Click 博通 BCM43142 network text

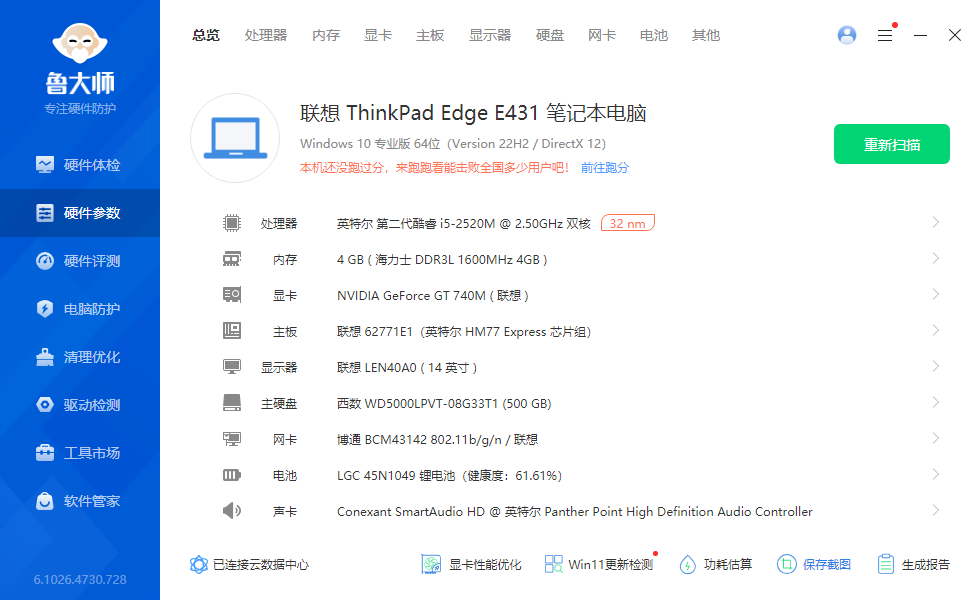pos(437,440)
